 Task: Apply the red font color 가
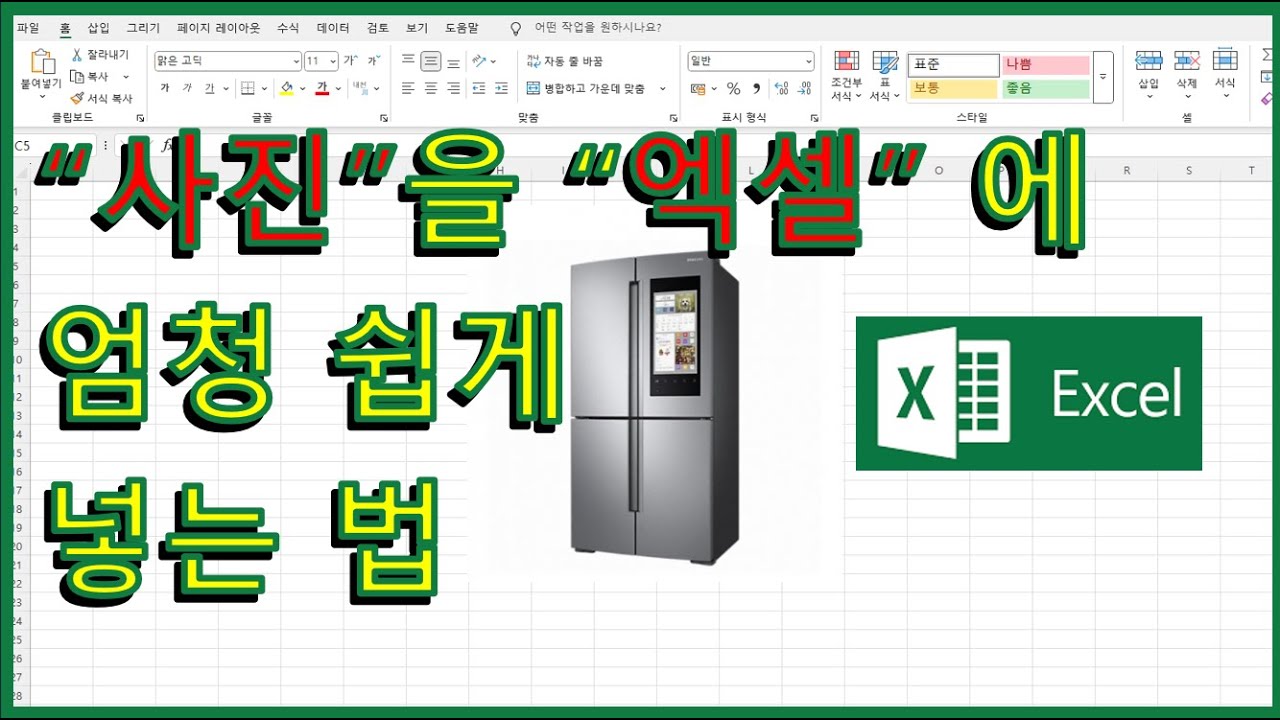click(322, 88)
